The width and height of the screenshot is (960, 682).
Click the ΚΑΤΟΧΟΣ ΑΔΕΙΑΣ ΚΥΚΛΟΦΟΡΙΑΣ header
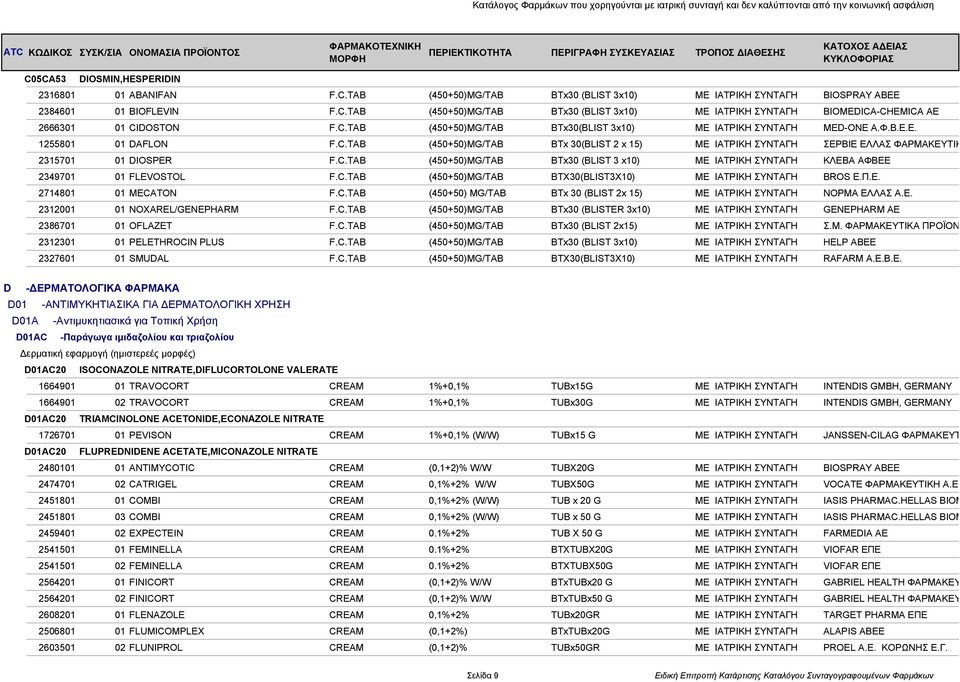pyautogui.click(x=864, y=53)
